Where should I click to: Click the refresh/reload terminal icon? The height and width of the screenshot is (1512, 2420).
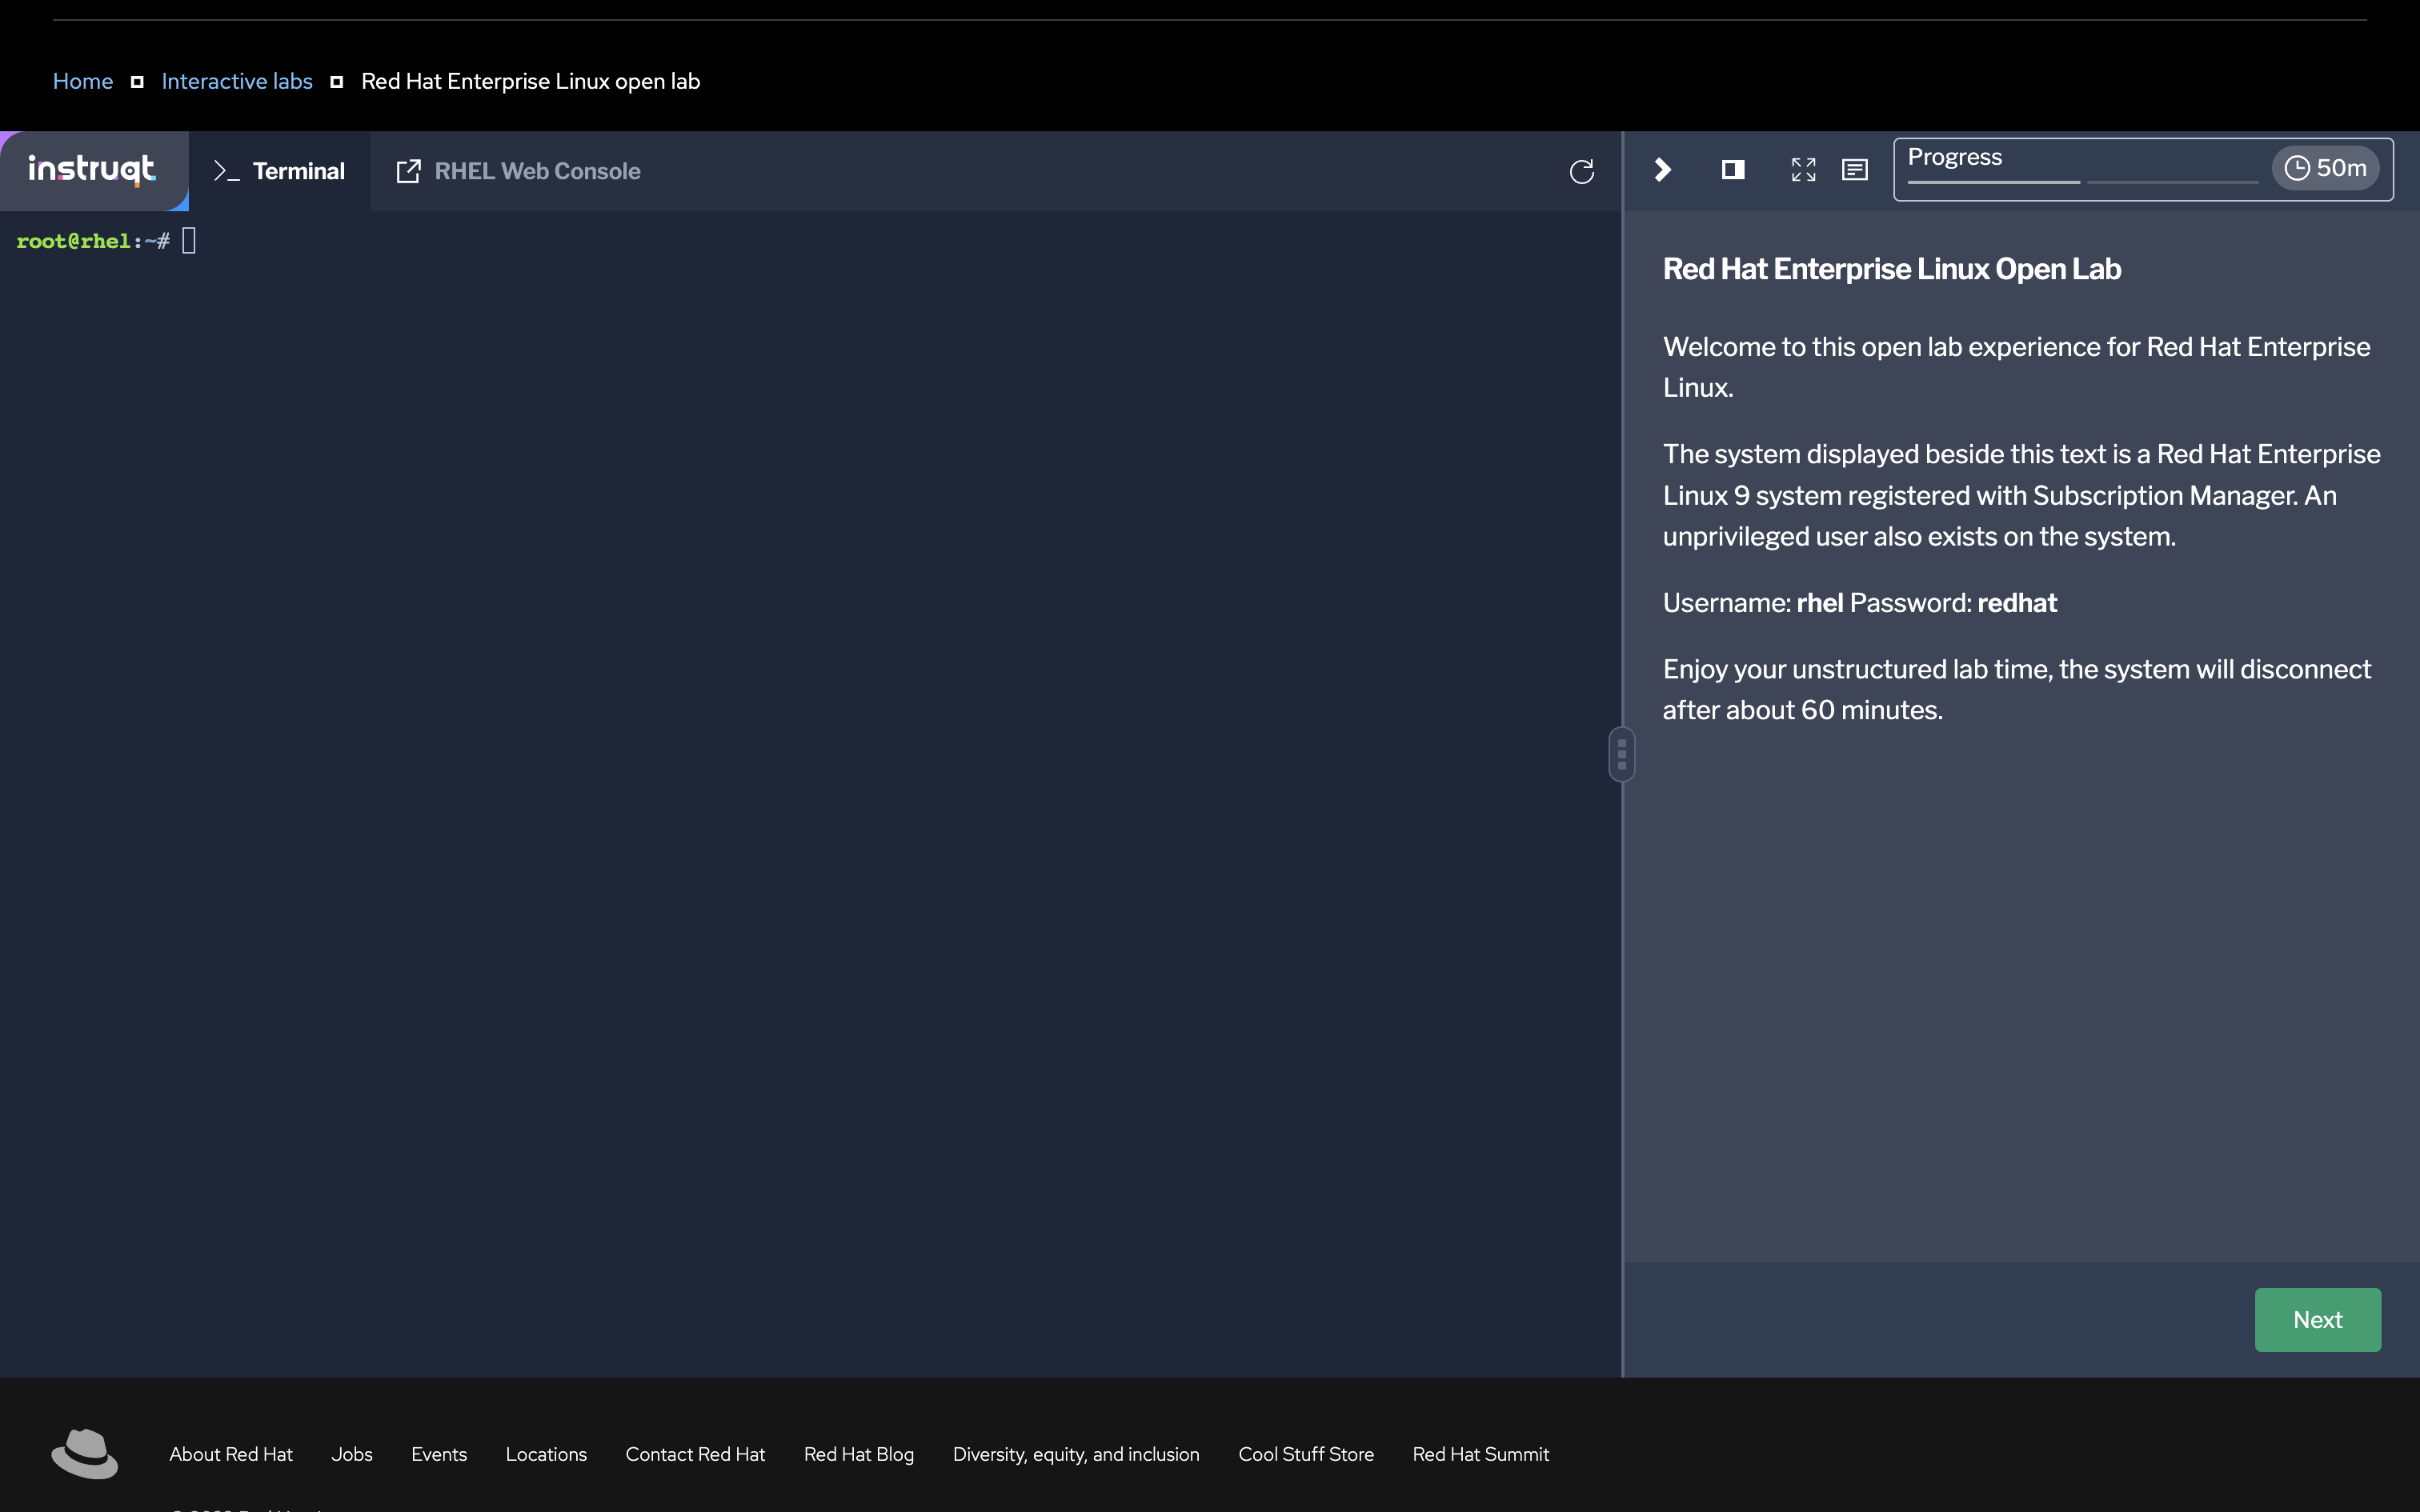pyautogui.click(x=1582, y=170)
